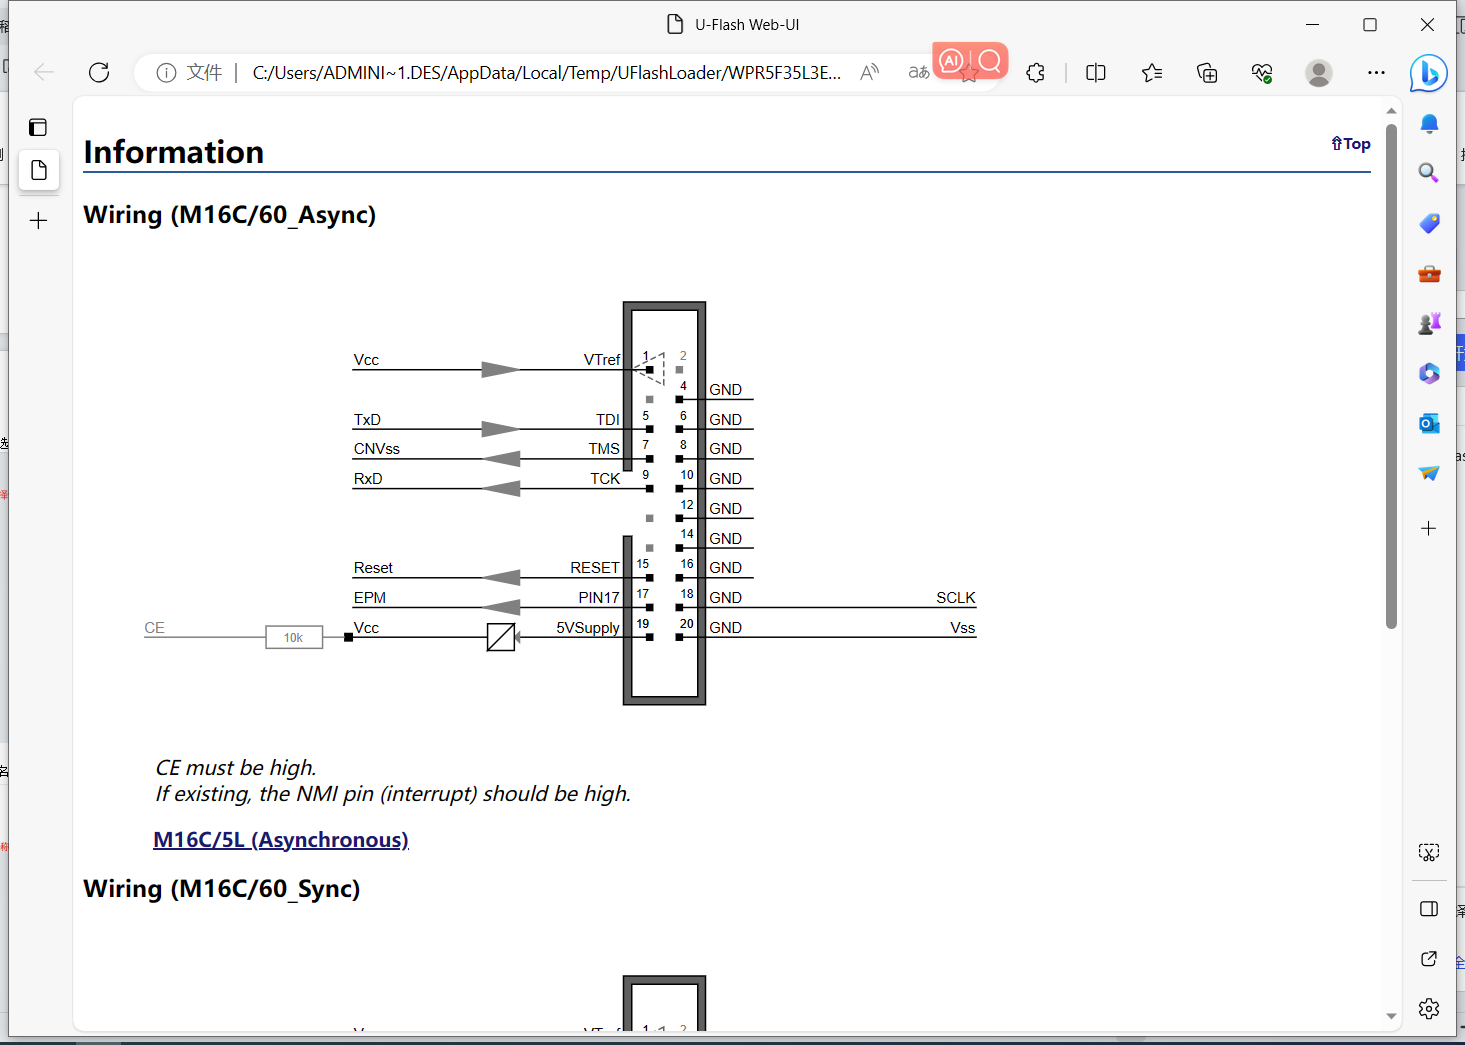Click the Information heading
This screenshot has height=1045, width=1465.
click(x=174, y=152)
